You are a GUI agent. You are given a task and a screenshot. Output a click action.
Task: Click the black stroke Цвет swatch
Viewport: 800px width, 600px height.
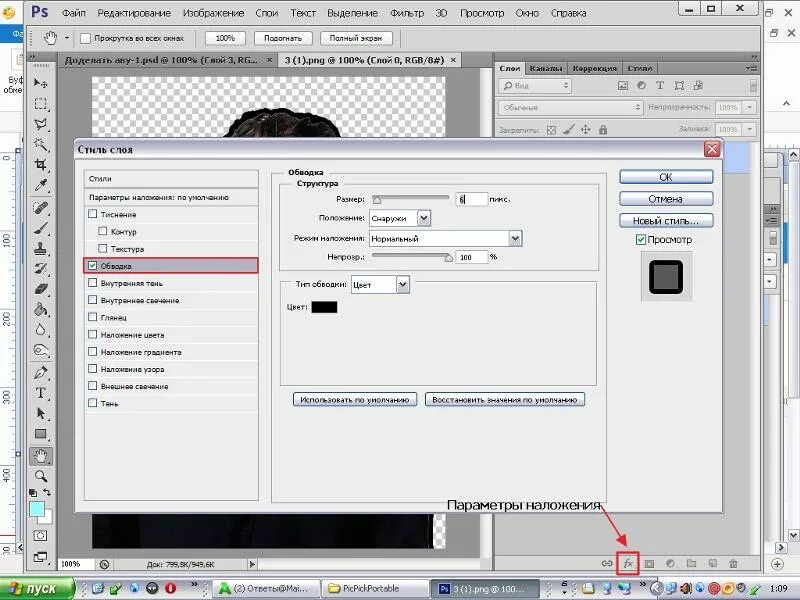click(x=324, y=307)
